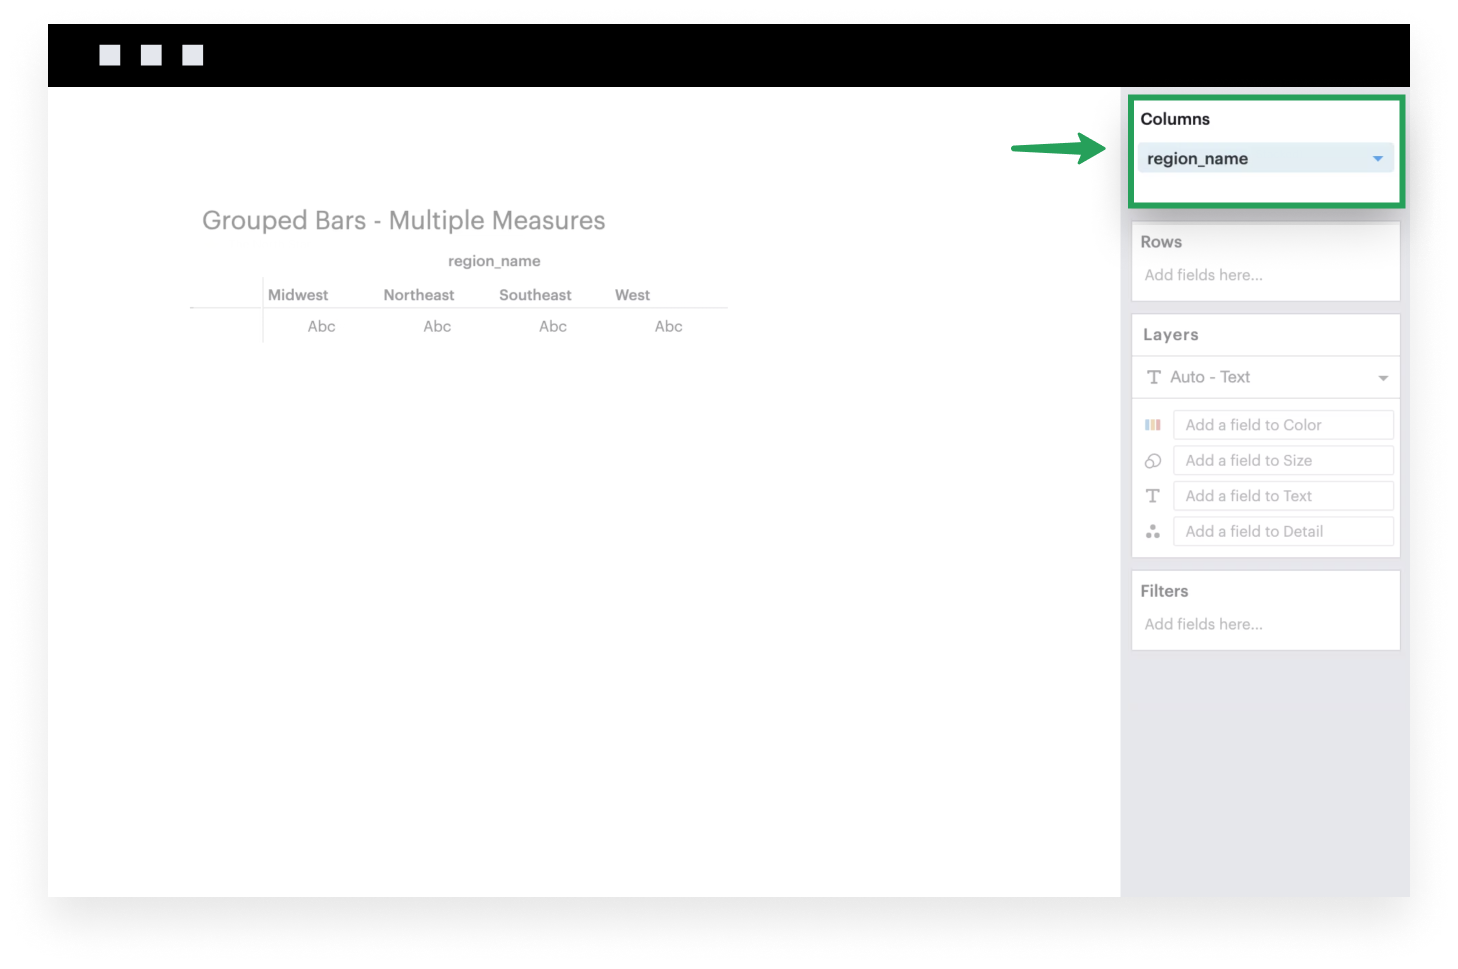
Task: Click the middle square icon in the toolbar
Action: pyautogui.click(x=151, y=54)
